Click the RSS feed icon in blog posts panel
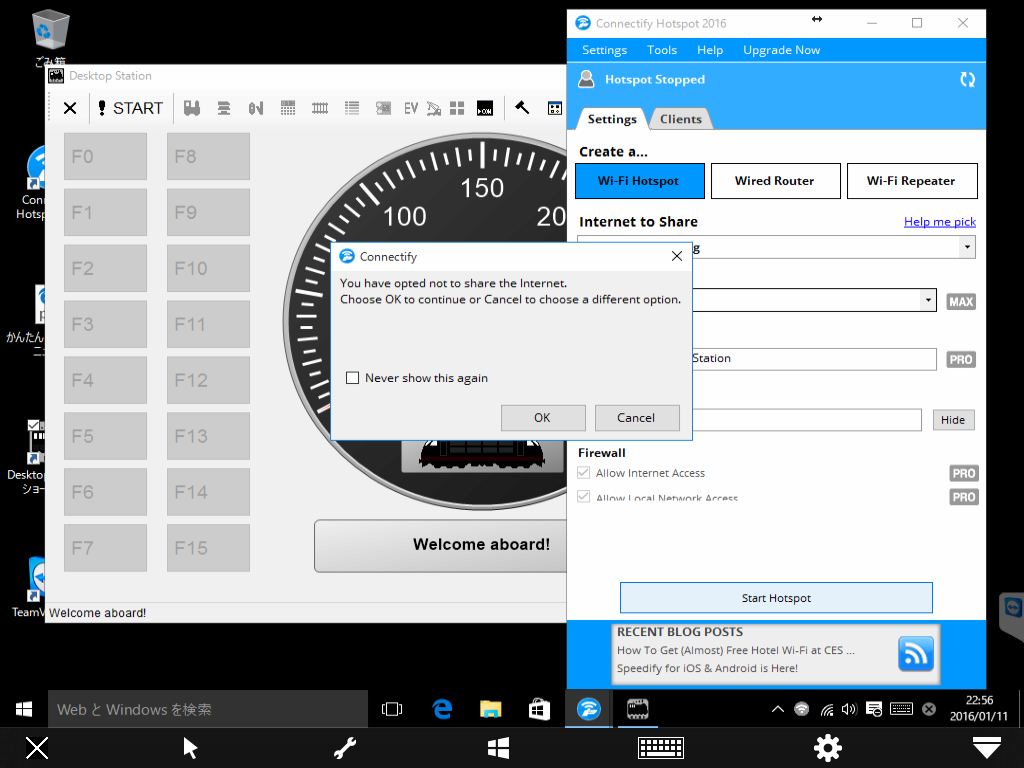The image size is (1024, 768). point(916,653)
